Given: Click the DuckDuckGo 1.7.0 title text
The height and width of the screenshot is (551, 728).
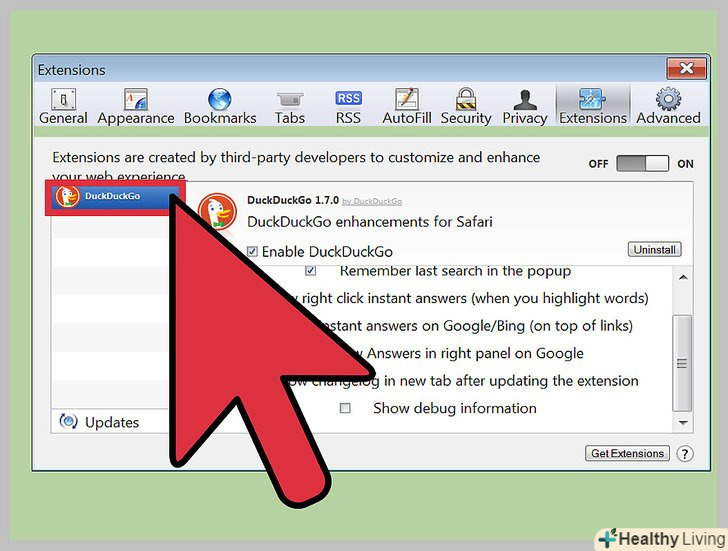Looking at the screenshot, I should [x=293, y=200].
